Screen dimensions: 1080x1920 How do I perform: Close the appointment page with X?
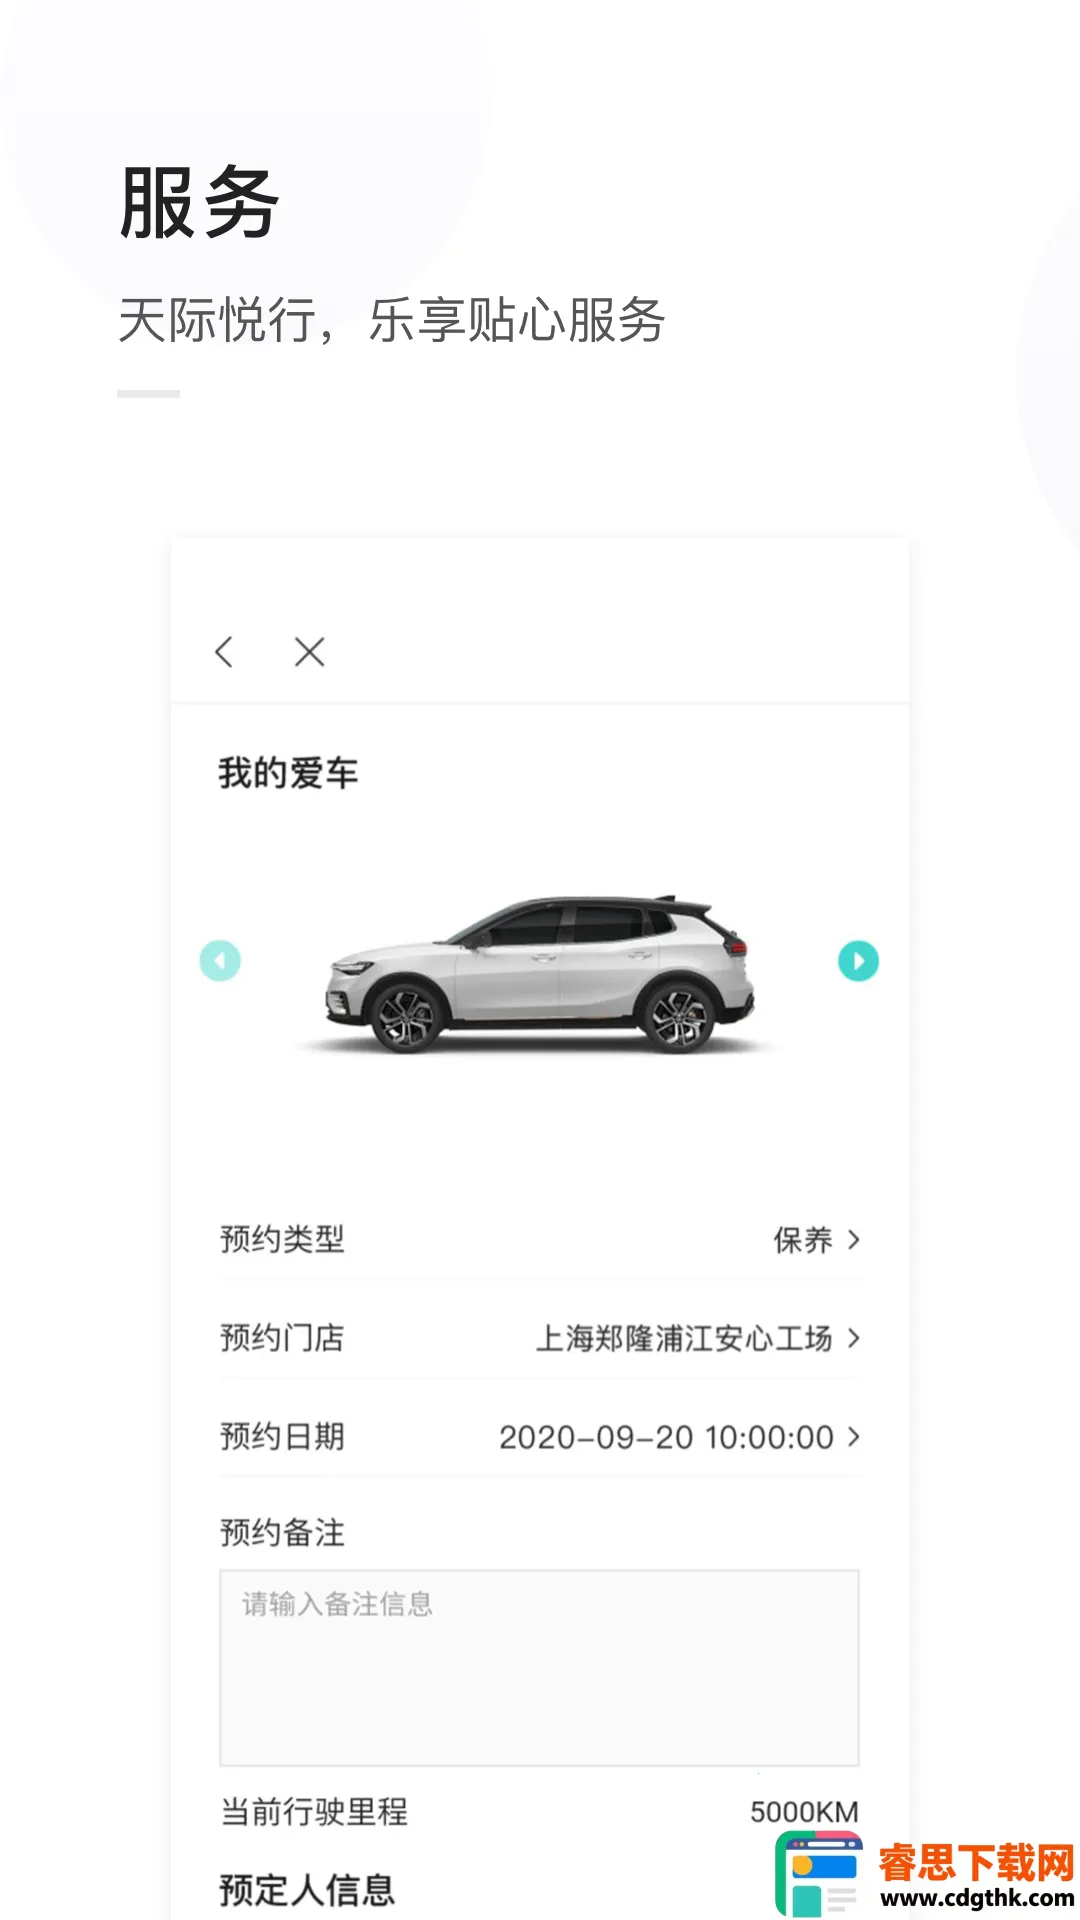pyautogui.click(x=310, y=652)
